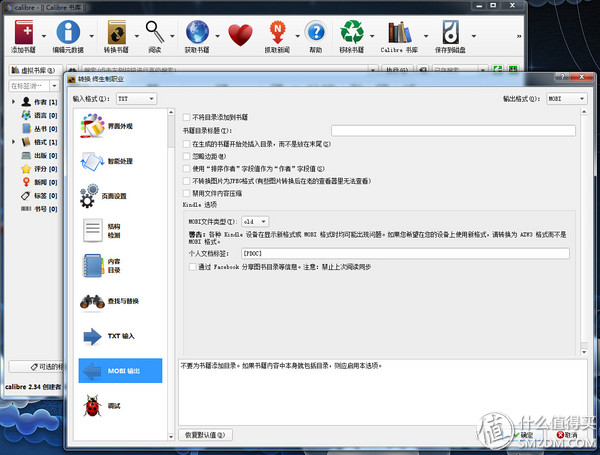Select Publisher (出版) in tag browser
This screenshot has width=600, height=455.
[39, 155]
